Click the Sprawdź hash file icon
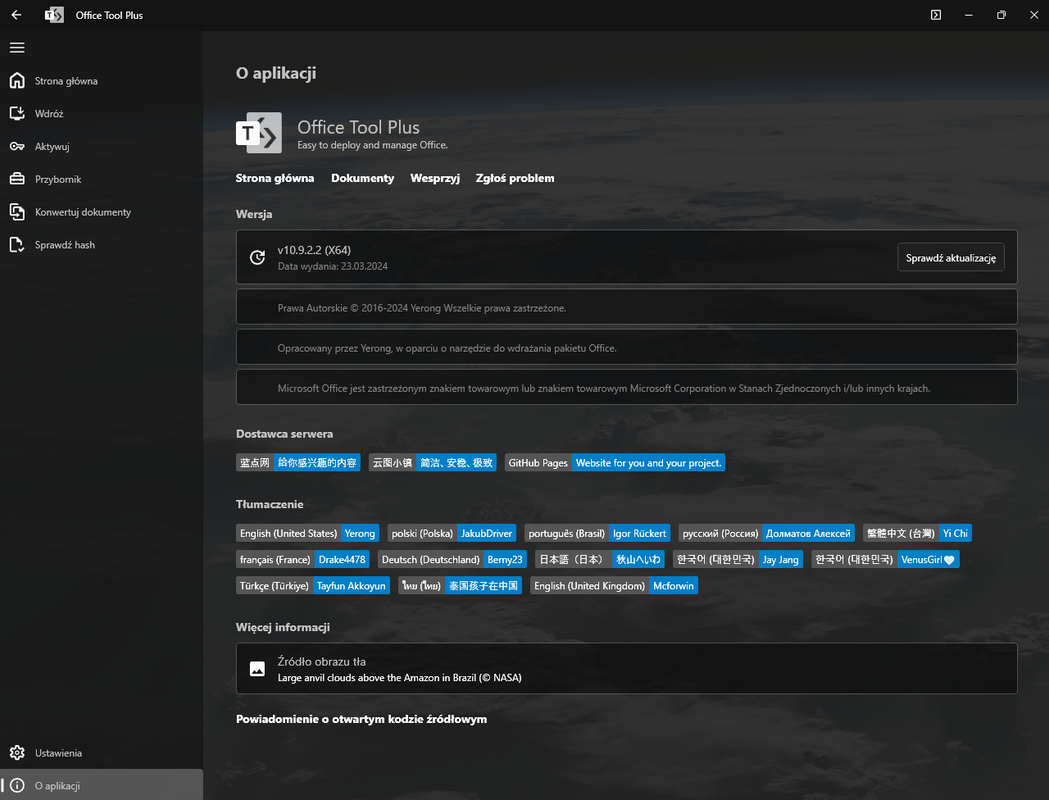 [17, 245]
